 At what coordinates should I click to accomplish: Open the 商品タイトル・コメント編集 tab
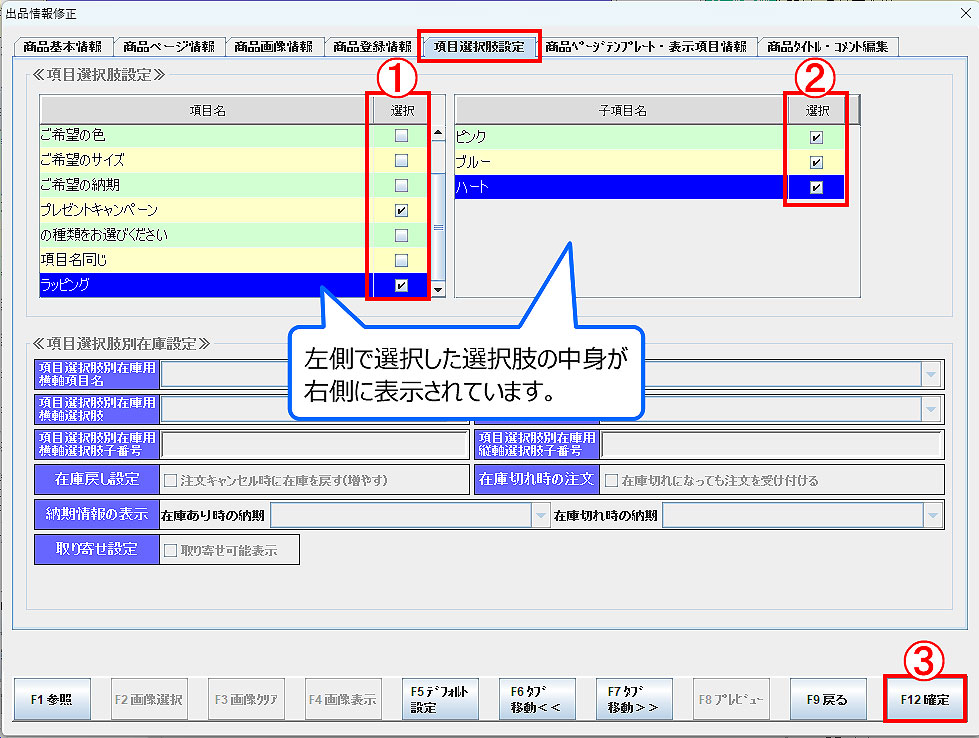[x=828, y=47]
